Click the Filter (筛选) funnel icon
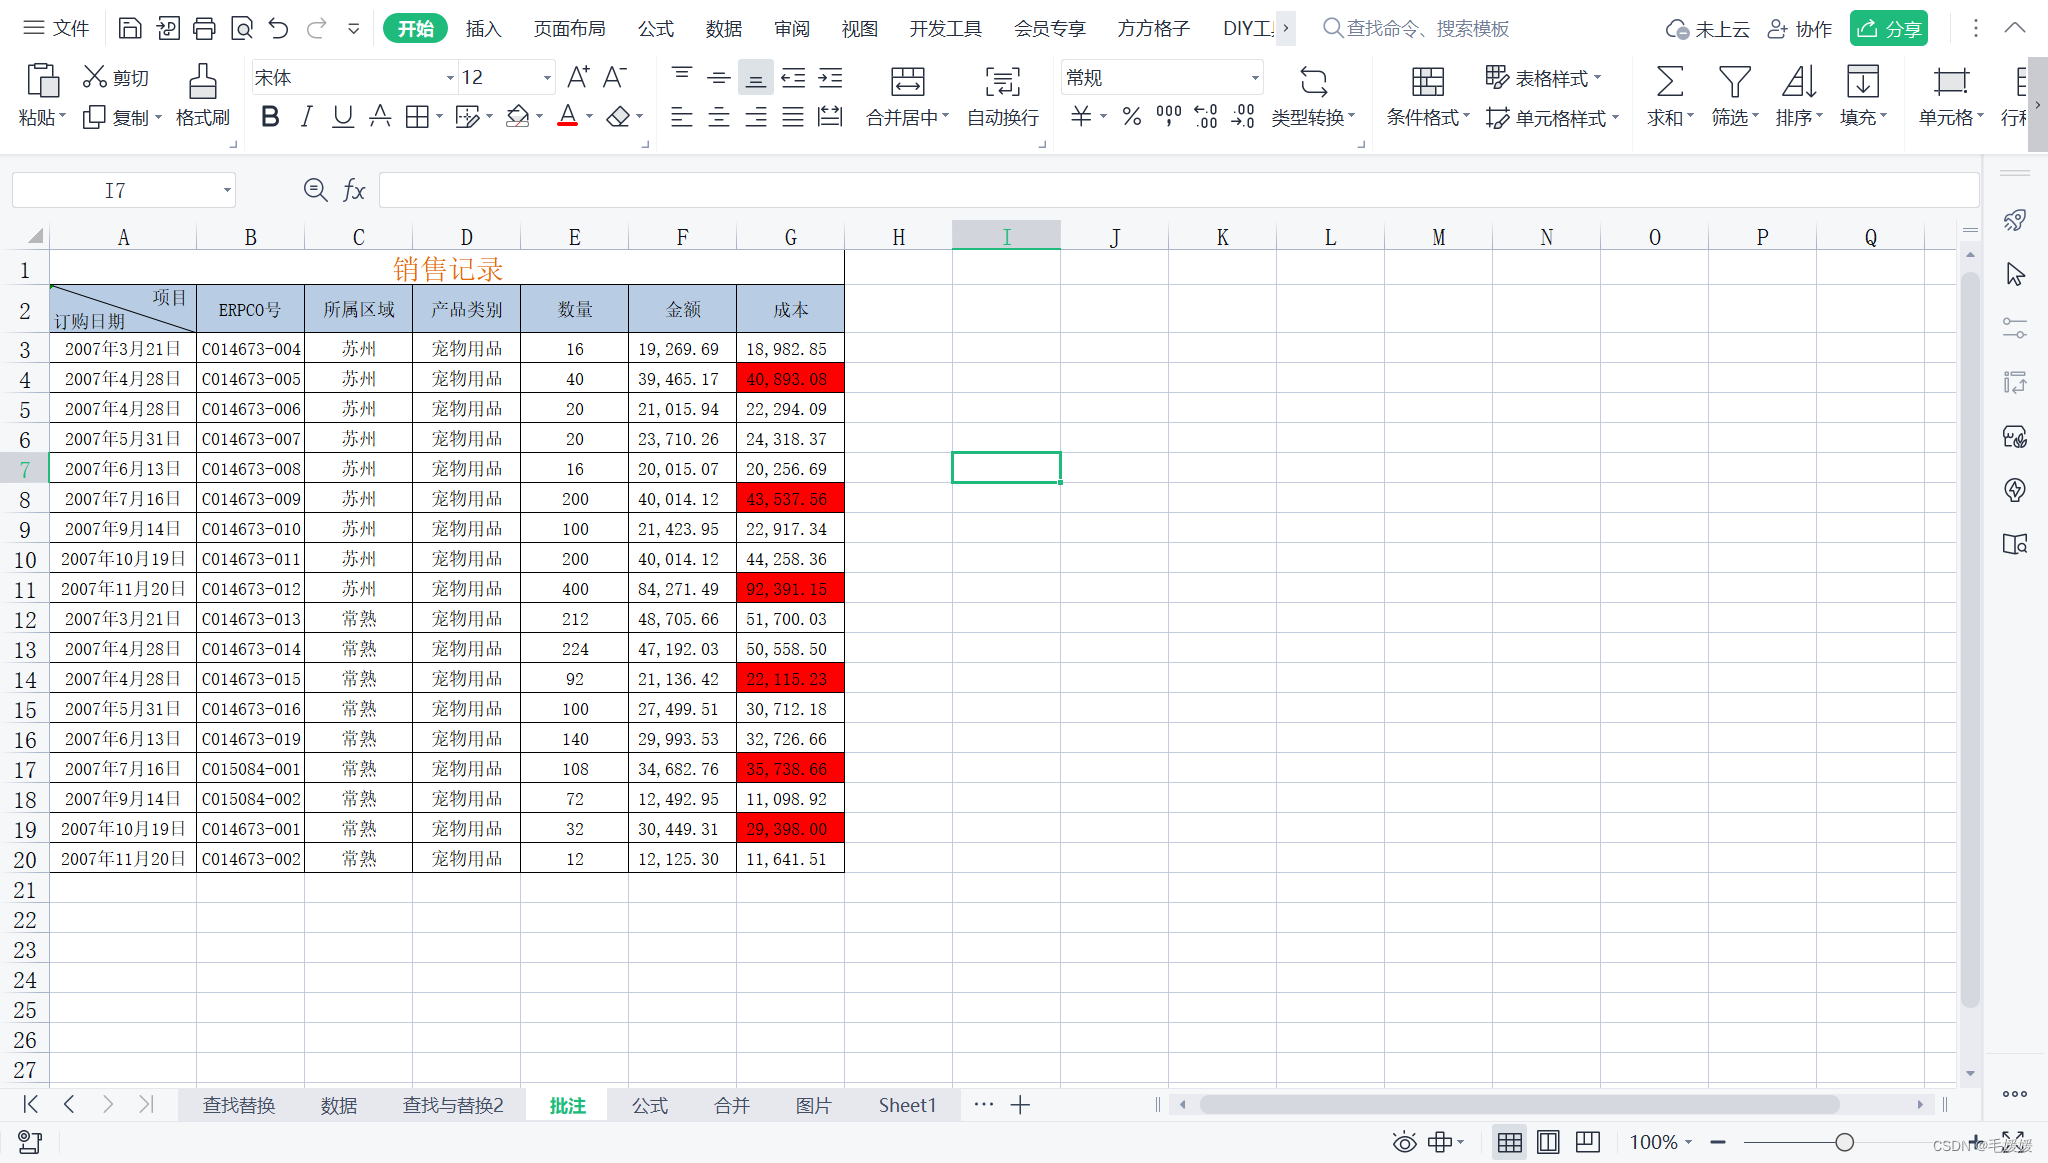Viewport: 2048px width, 1163px height. (1733, 82)
